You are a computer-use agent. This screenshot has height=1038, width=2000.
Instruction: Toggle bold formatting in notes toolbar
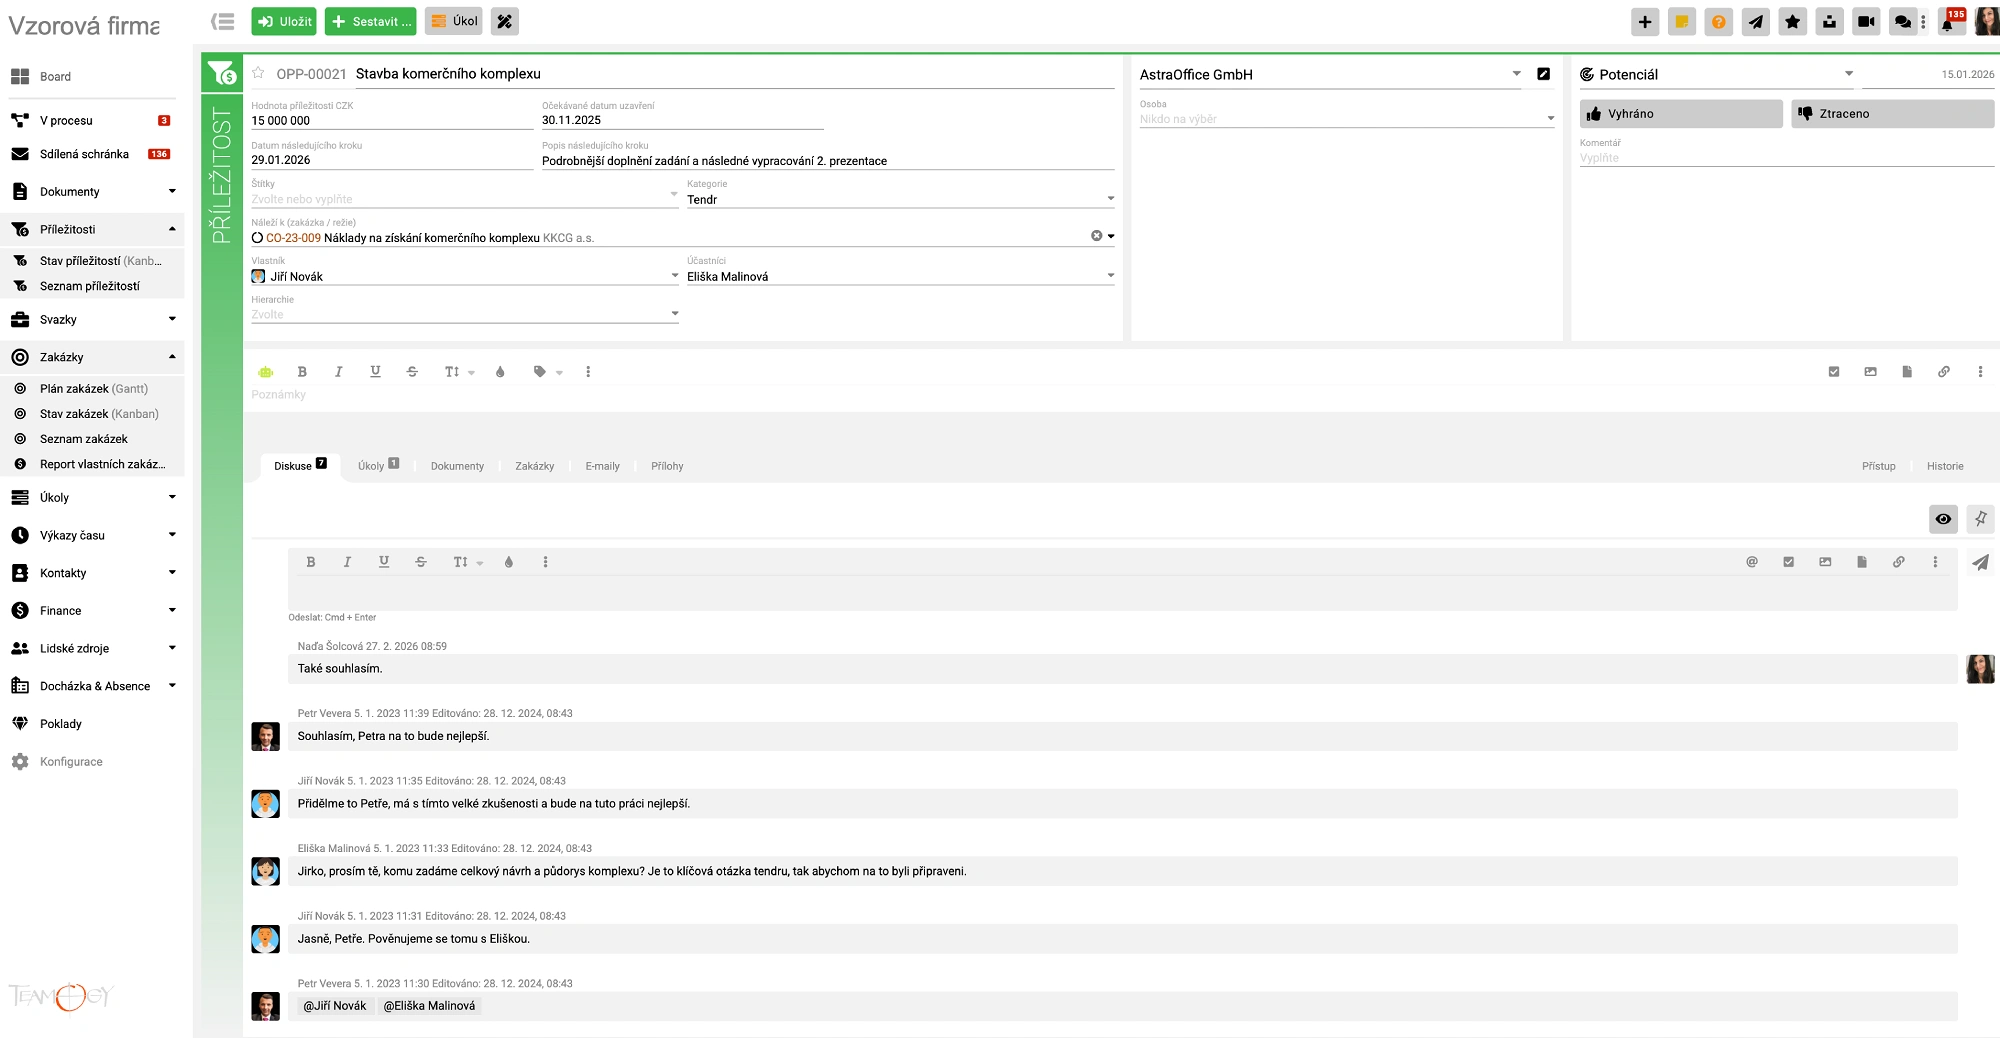(302, 372)
